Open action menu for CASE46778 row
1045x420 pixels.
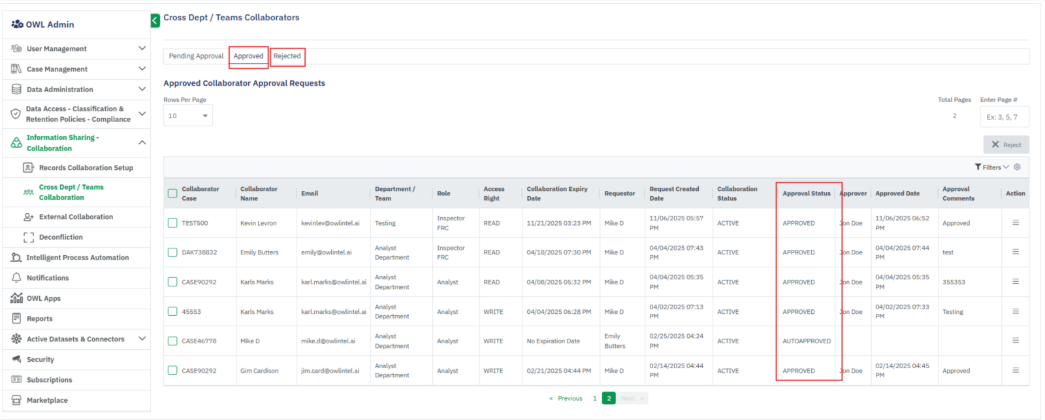click(x=1016, y=341)
